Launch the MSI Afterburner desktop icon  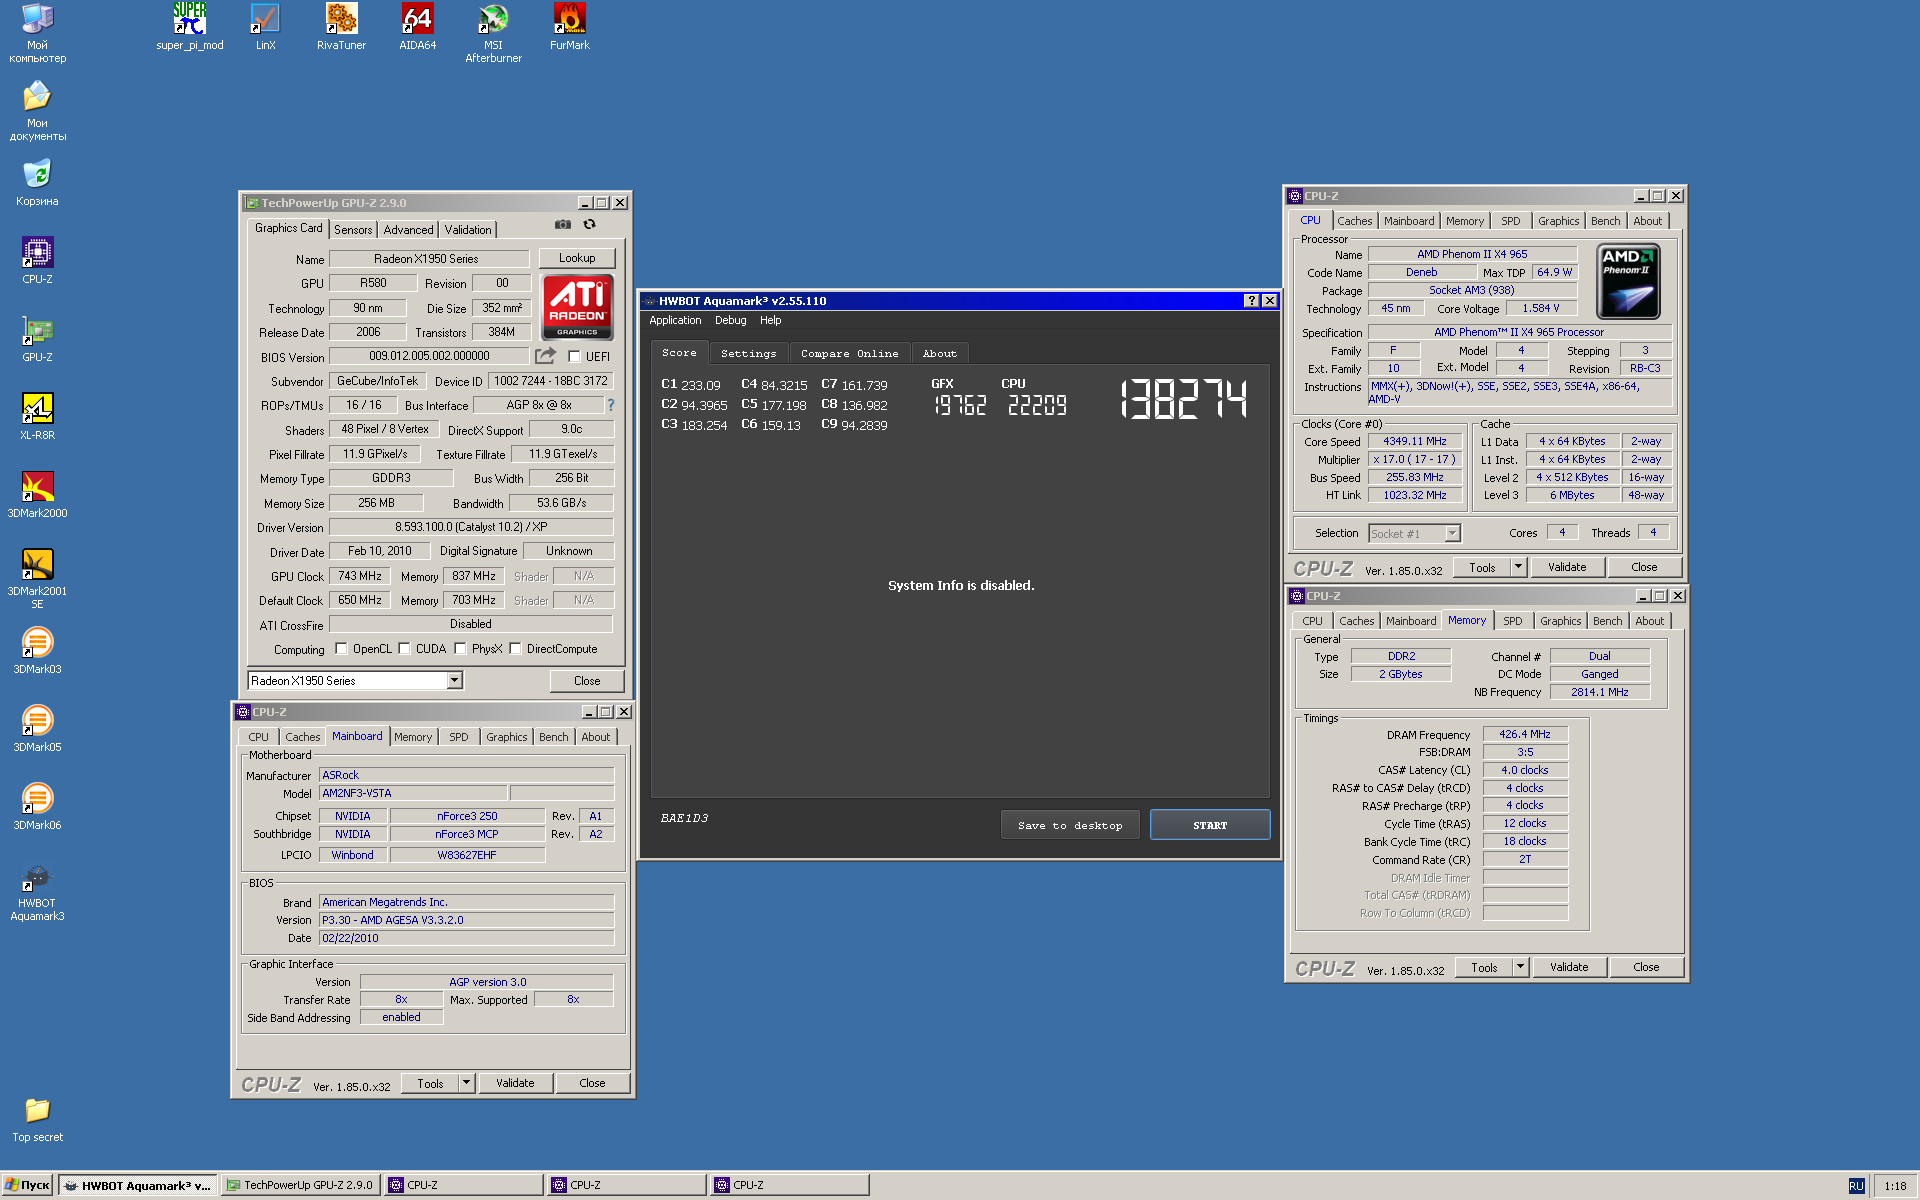tap(493, 32)
